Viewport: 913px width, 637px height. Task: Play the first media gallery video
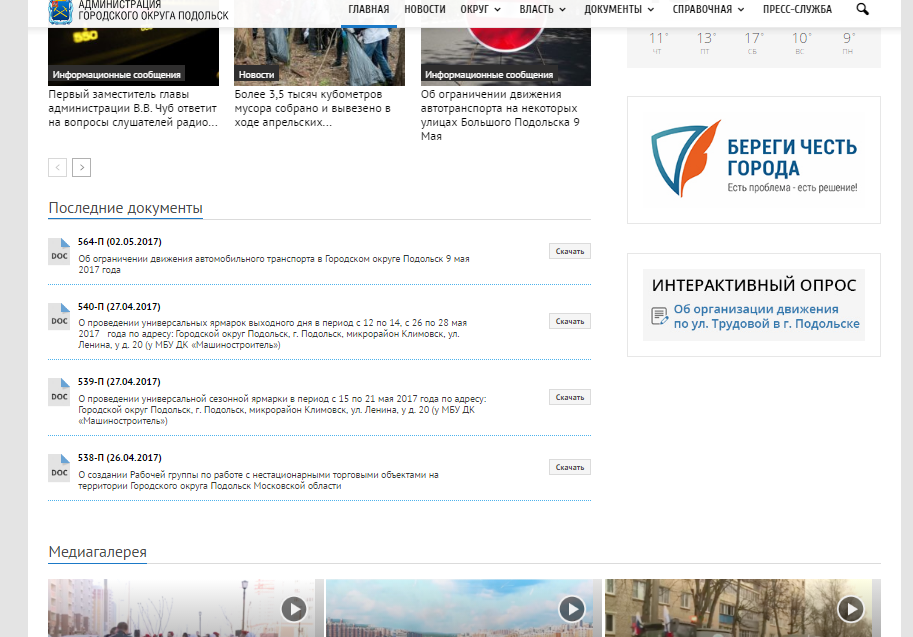[x=293, y=608]
